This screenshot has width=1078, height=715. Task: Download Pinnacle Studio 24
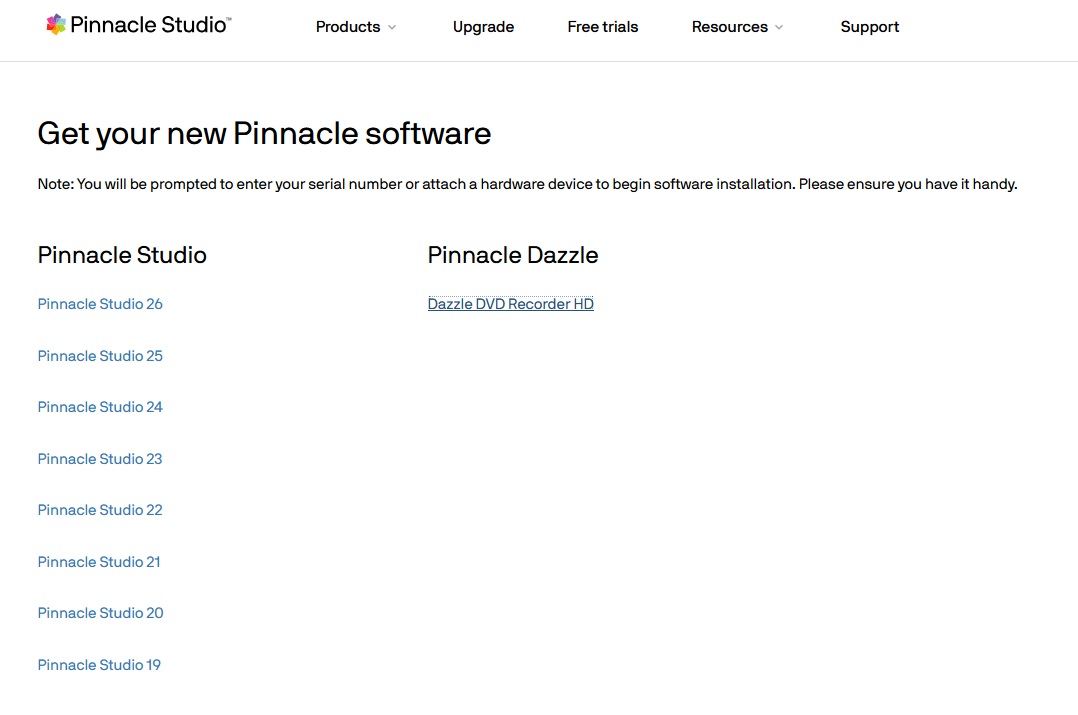(100, 407)
